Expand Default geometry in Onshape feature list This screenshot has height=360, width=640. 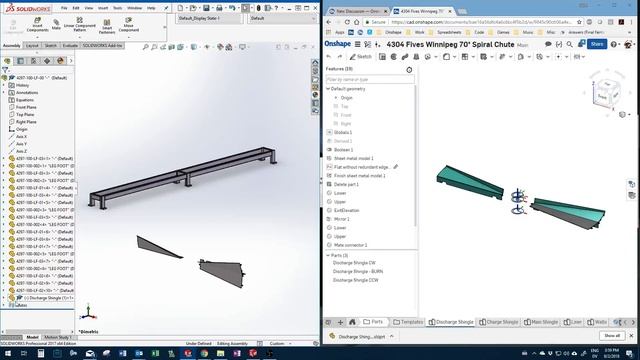coord(328,89)
